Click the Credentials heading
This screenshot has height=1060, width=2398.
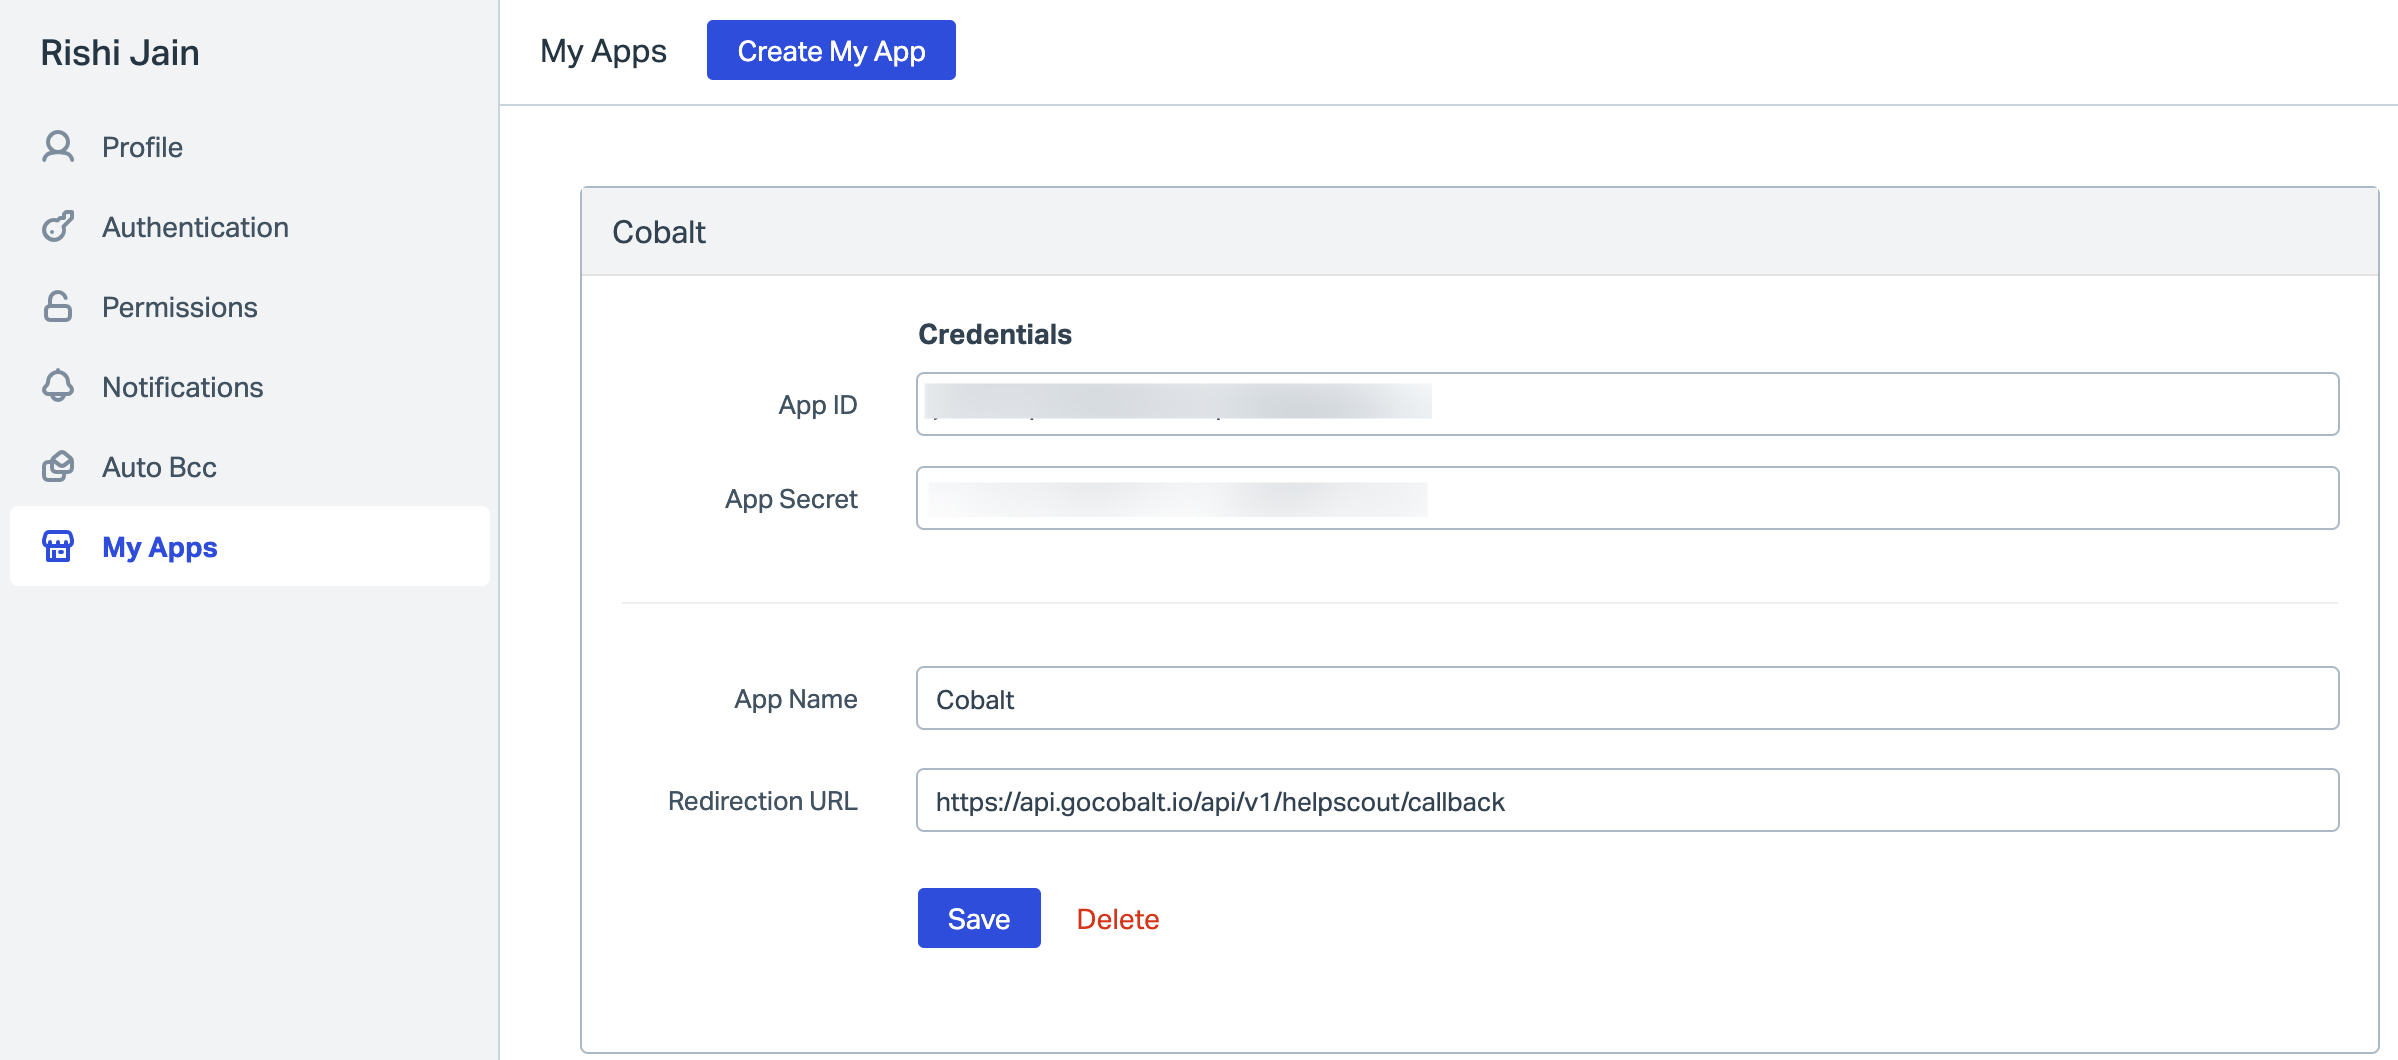[x=995, y=334]
